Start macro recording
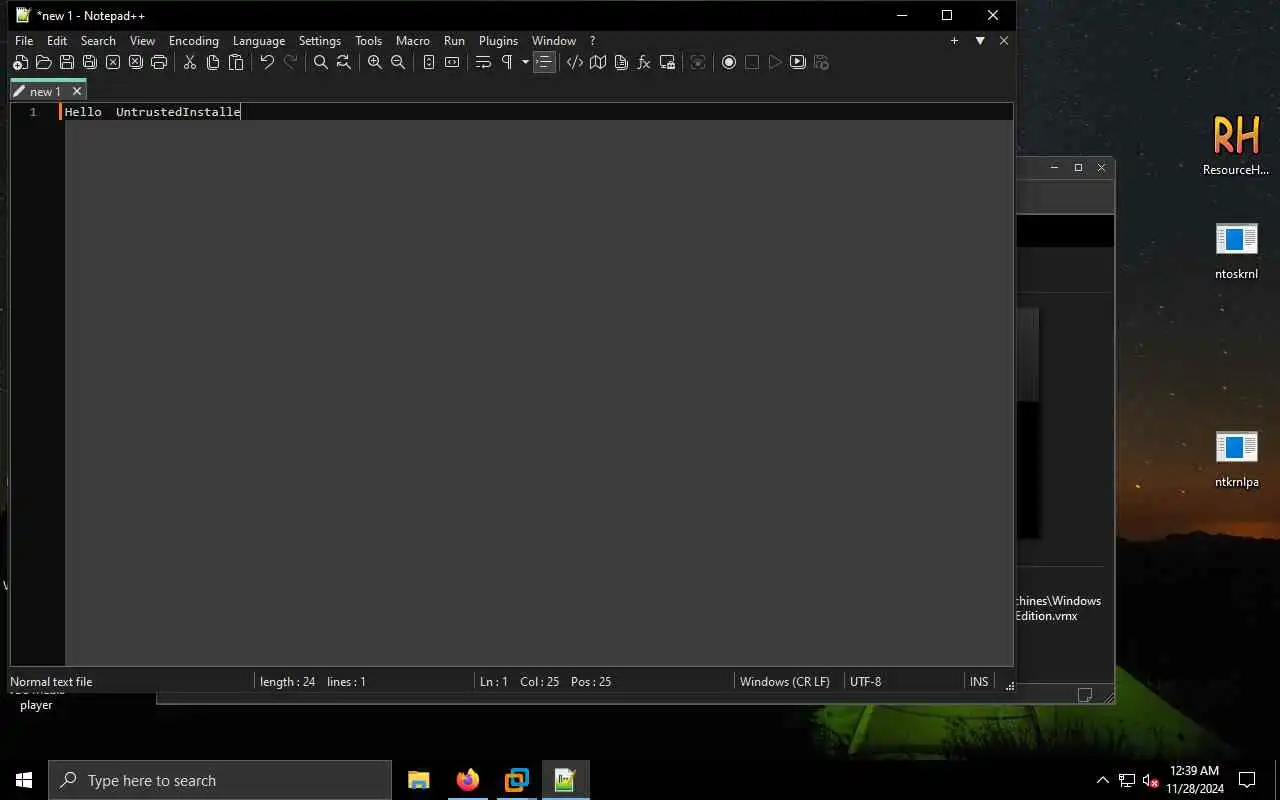Screen dimensions: 1280x800 [x=729, y=62]
